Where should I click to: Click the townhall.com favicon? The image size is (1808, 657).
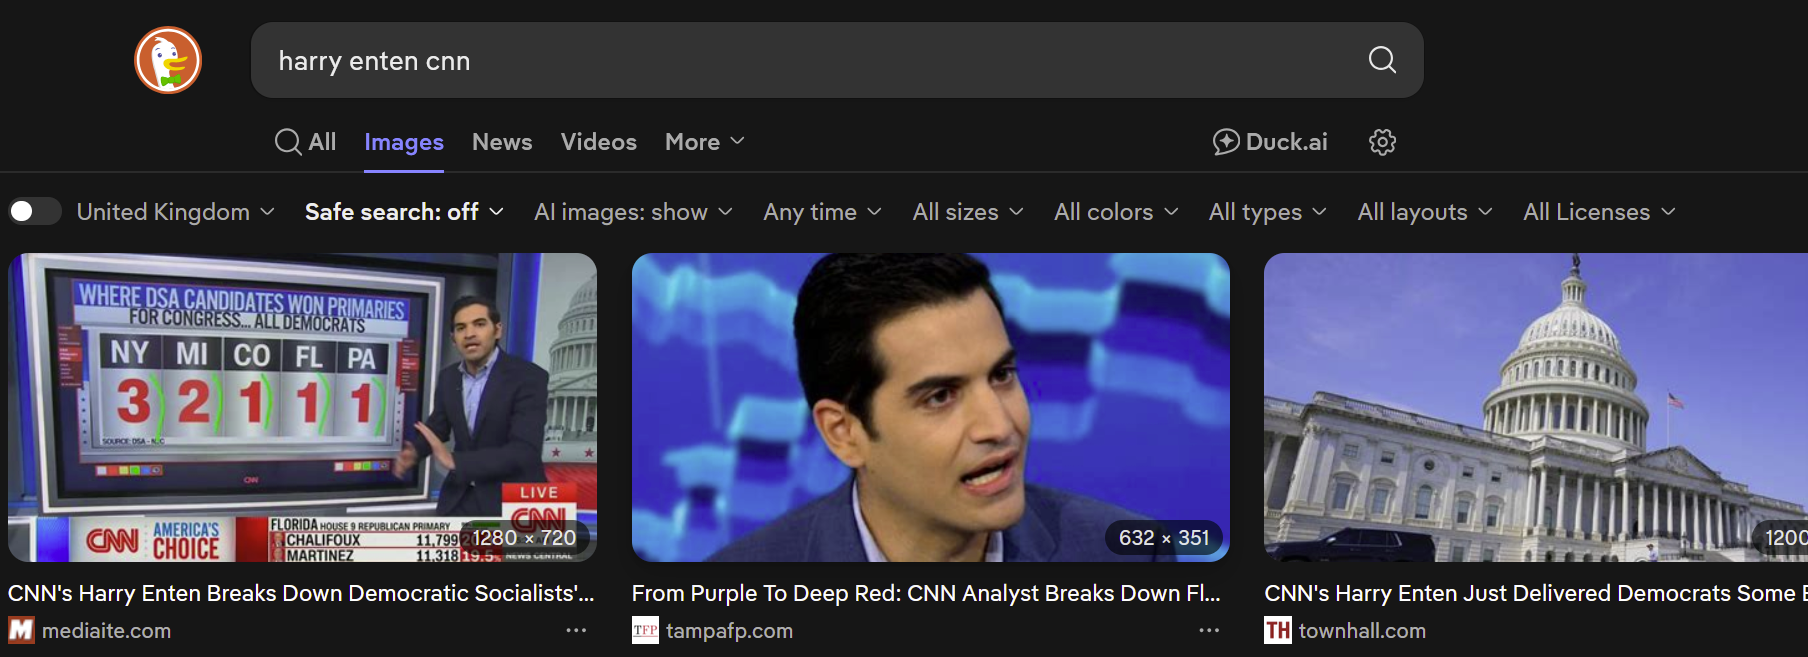pyautogui.click(x=1277, y=630)
